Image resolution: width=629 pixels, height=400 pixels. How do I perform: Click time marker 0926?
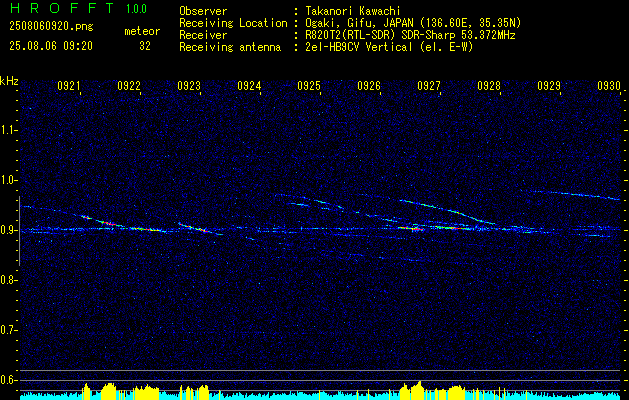click(369, 85)
